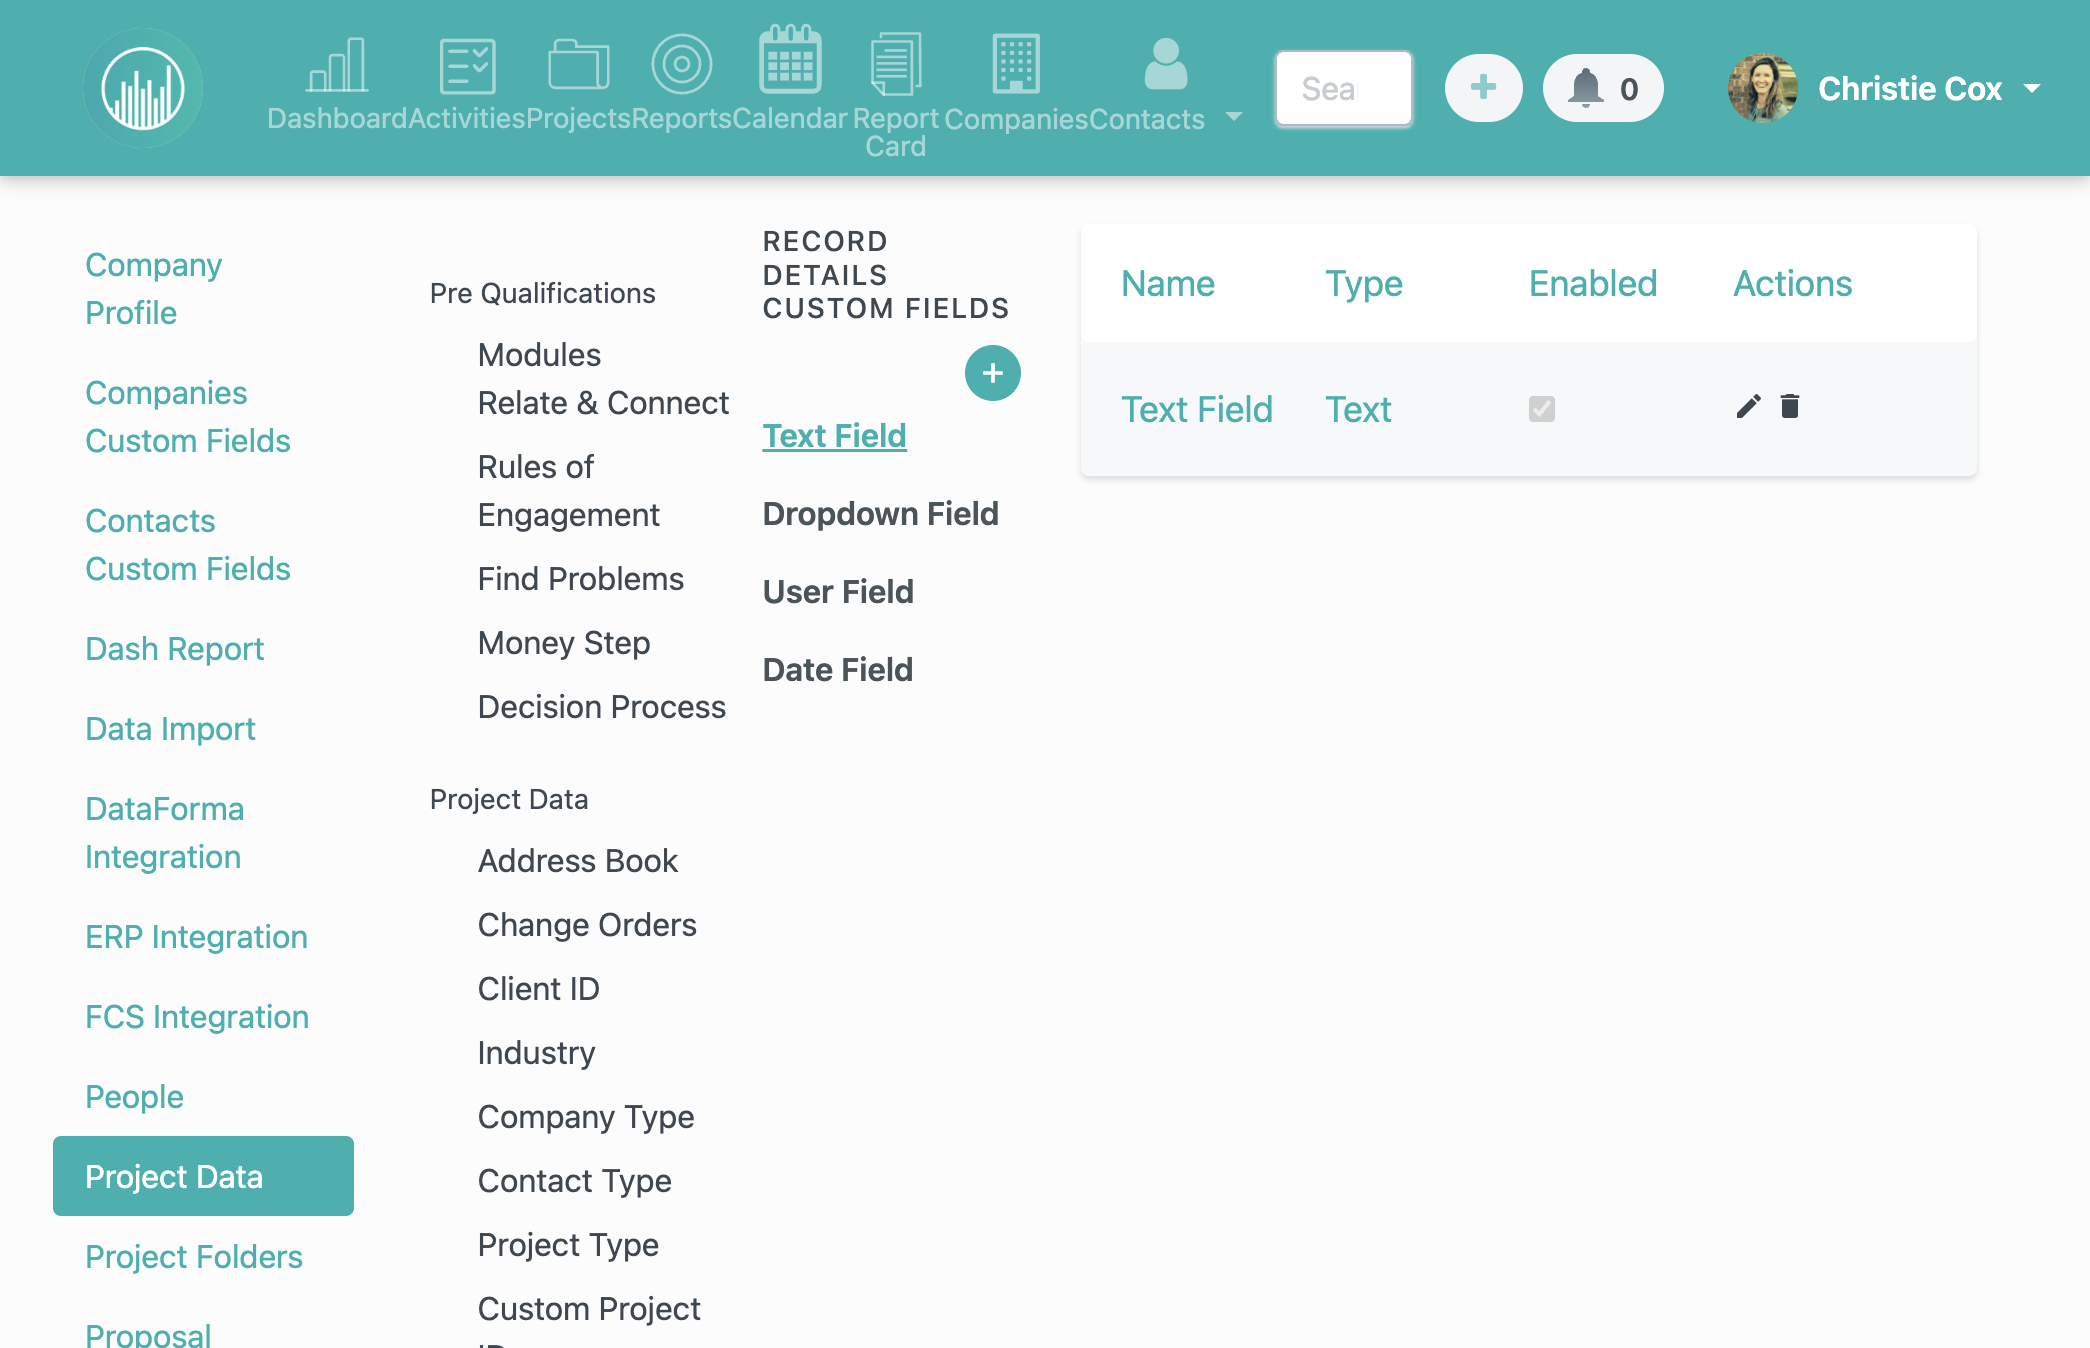Open Modules under Pre Qualifications
This screenshot has width=2090, height=1348.
(539, 355)
